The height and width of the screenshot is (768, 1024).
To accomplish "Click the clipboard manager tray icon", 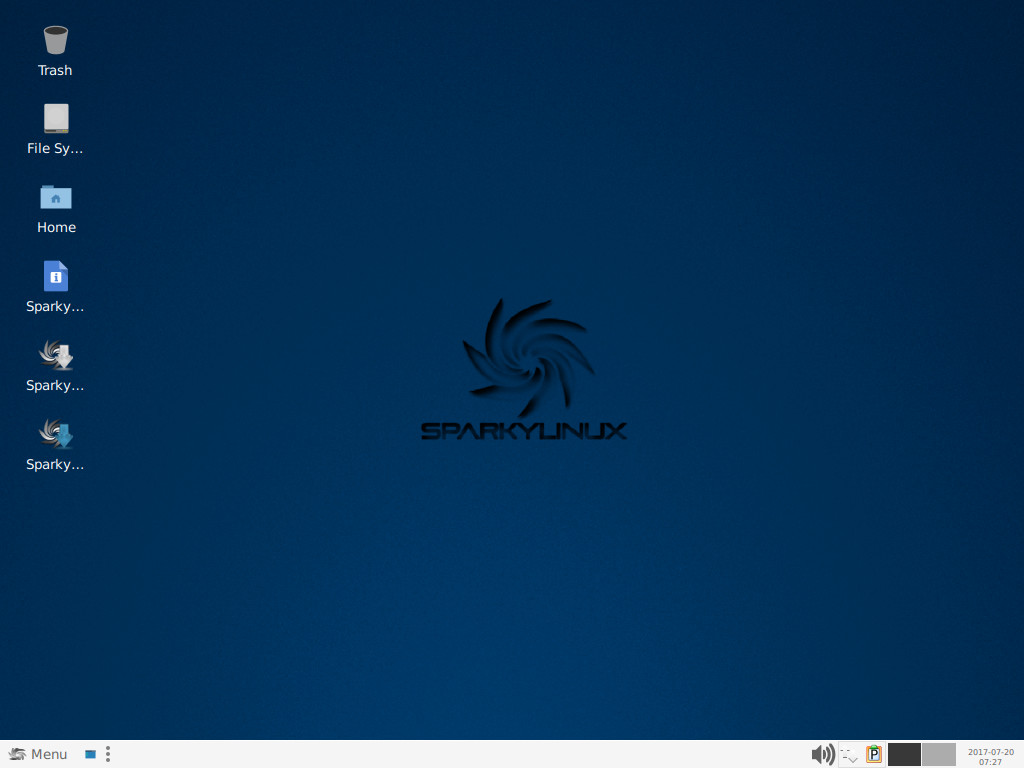I will 874,754.
